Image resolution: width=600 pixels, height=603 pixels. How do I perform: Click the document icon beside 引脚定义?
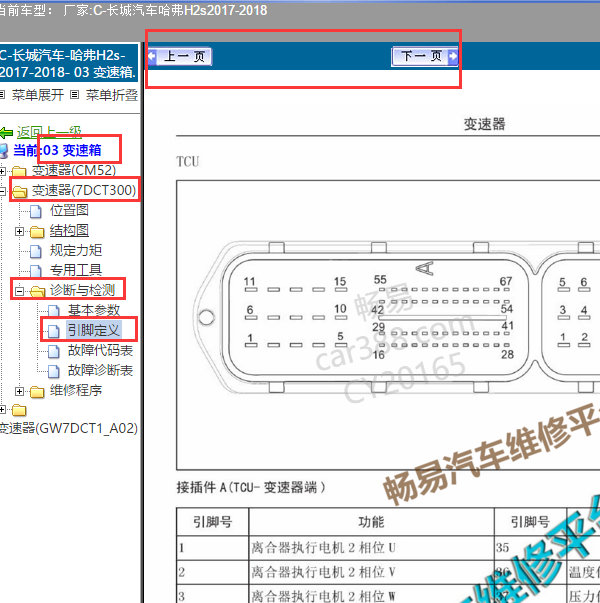coord(54,331)
